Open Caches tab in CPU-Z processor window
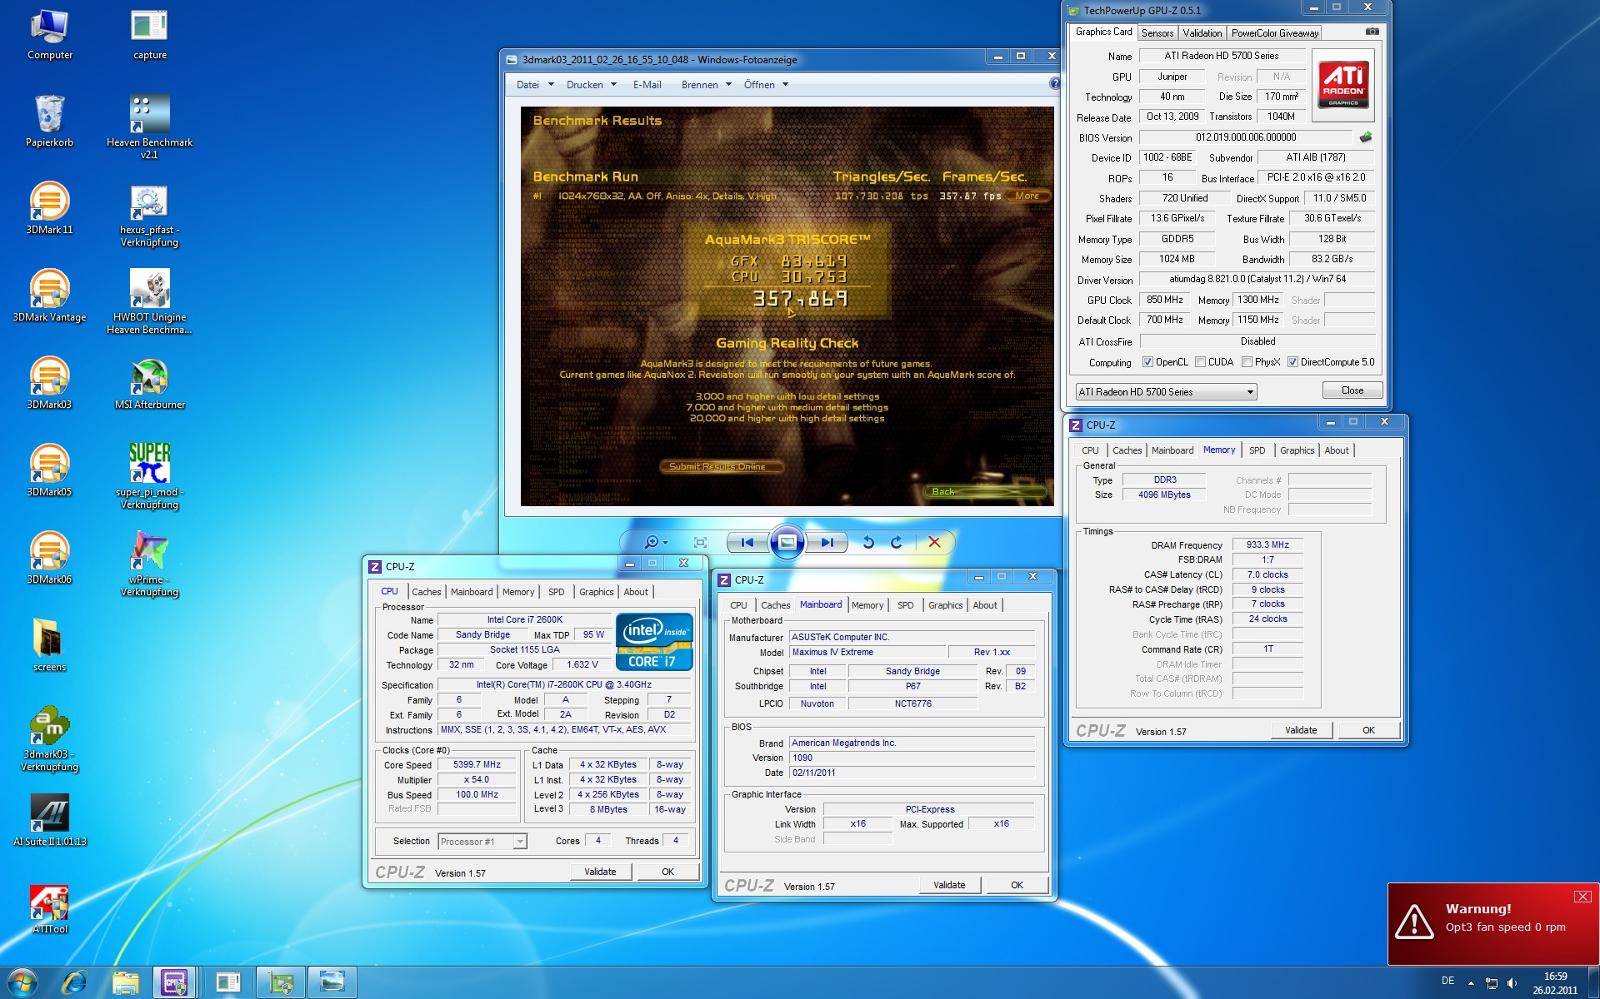 426,592
